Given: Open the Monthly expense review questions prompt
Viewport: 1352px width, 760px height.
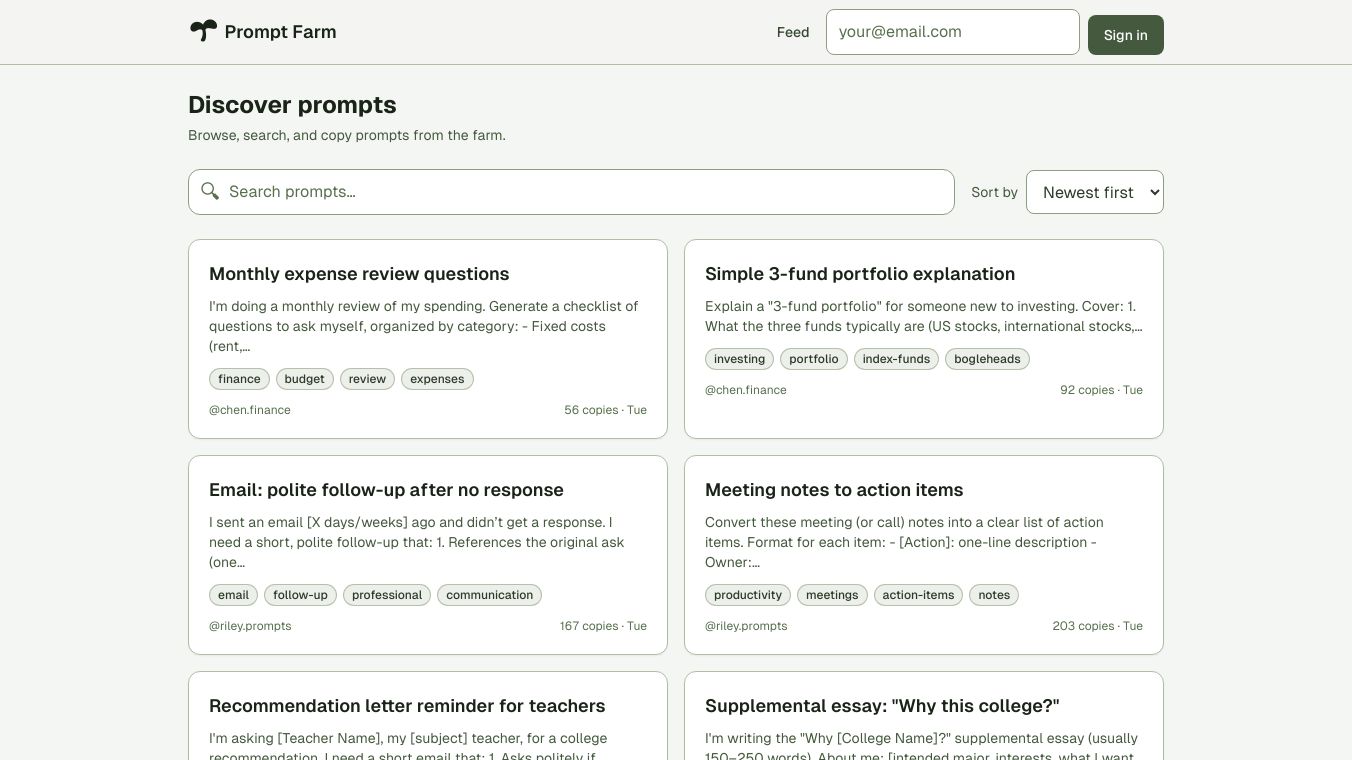Looking at the screenshot, I should coord(359,274).
